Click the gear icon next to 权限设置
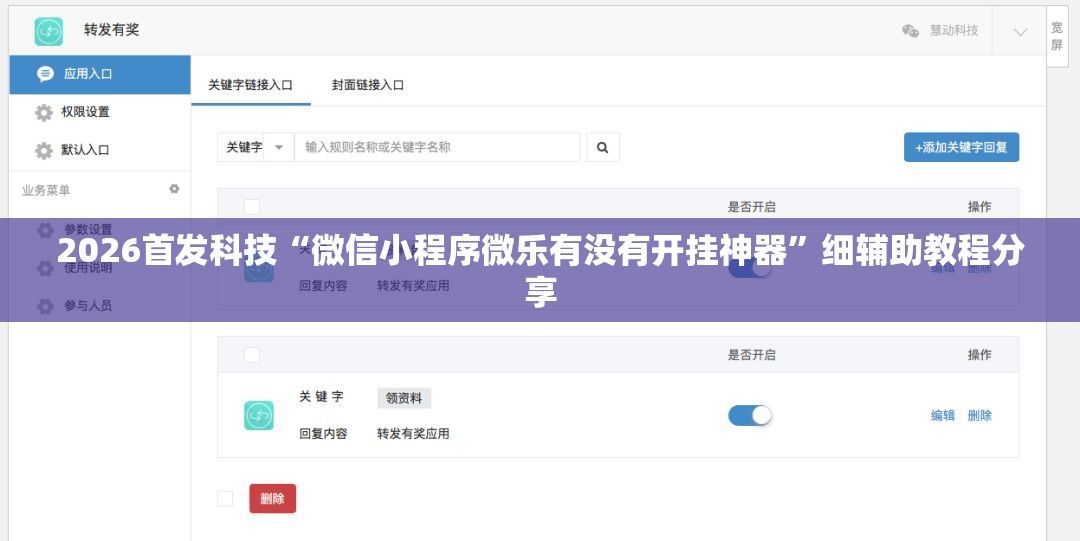Viewport: 1080px width, 541px height. 43,112
